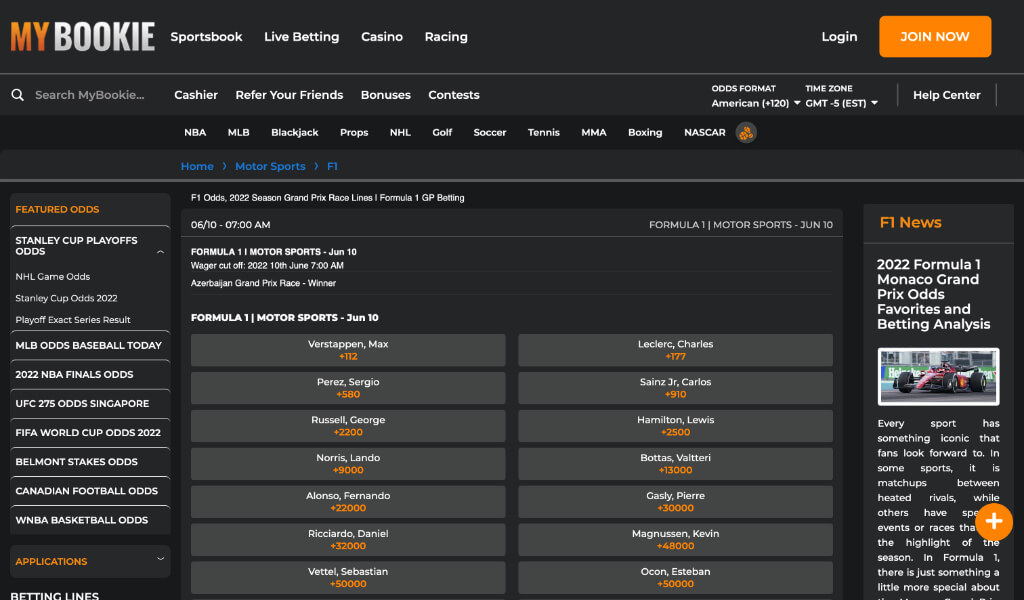
Task: Open the Odds Format dropdown
Action: click(x=756, y=103)
